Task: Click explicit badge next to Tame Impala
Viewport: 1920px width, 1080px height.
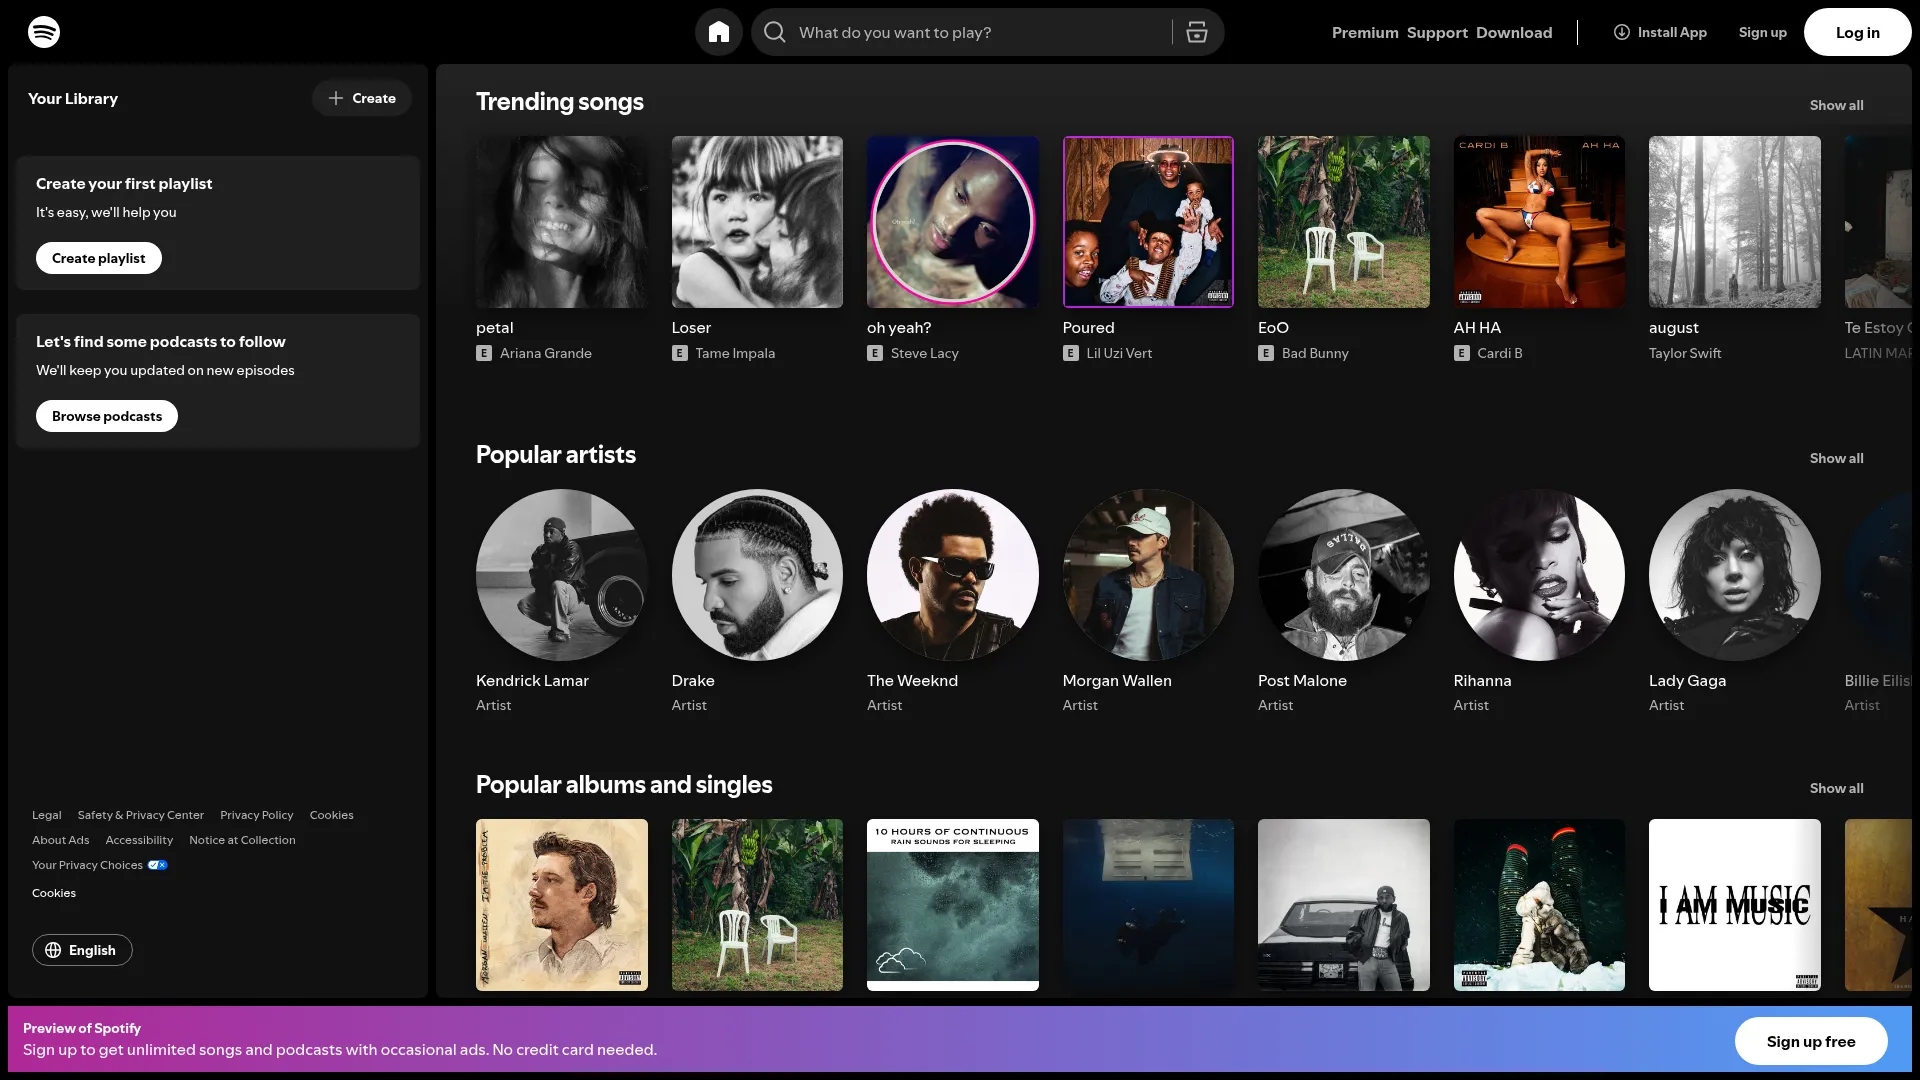Action: 680,353
